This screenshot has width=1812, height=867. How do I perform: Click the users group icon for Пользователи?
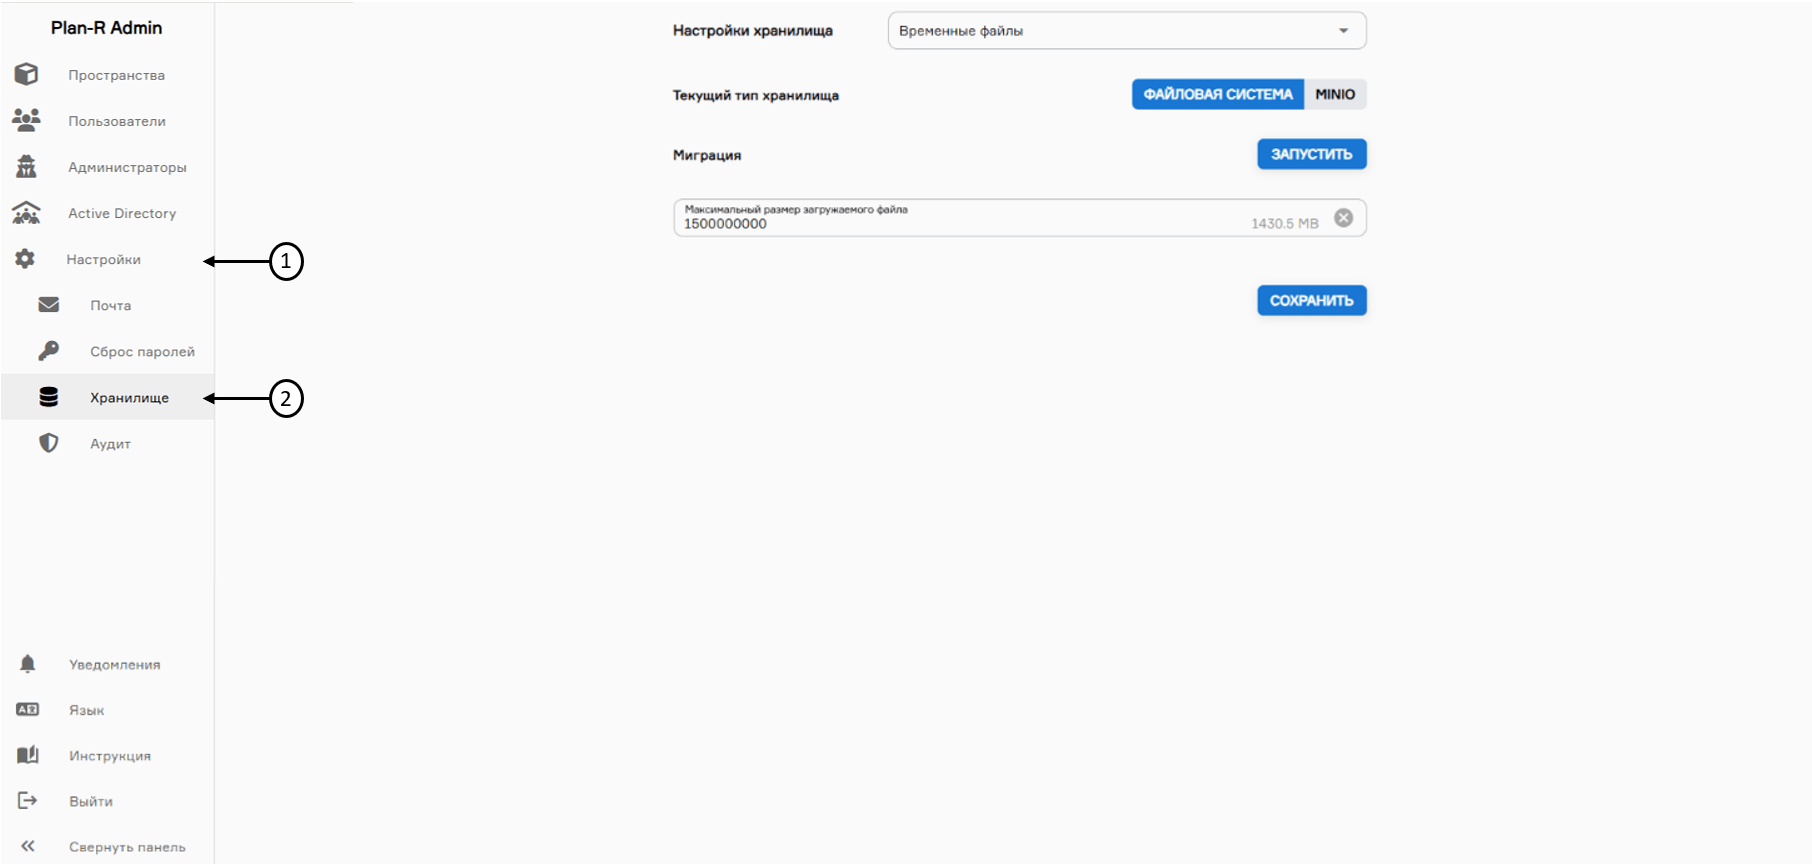[26, 121]
